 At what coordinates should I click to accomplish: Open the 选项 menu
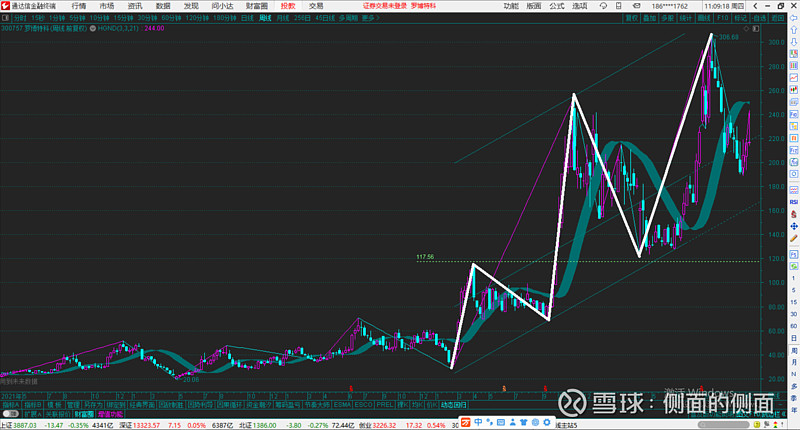[x=580, y=6]
